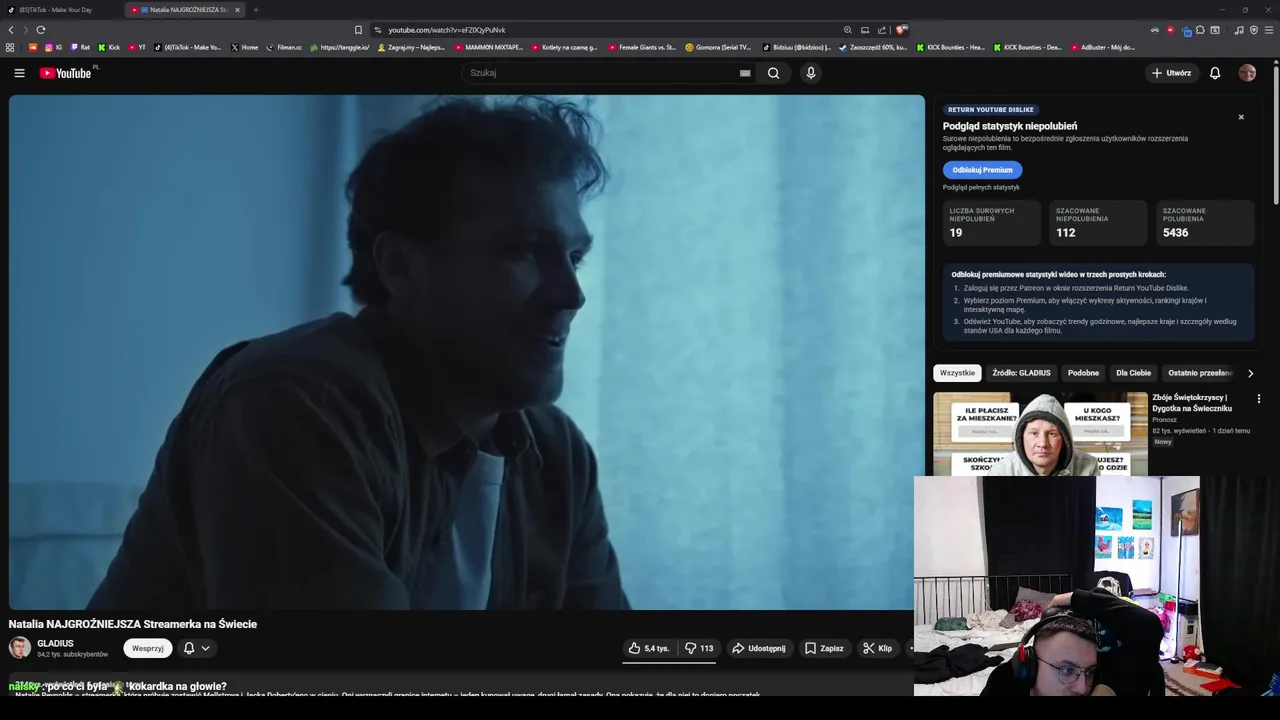Open the Utwórz create menu
The width and height of the screenshot is (1280, 720).
coord(1171,73)
